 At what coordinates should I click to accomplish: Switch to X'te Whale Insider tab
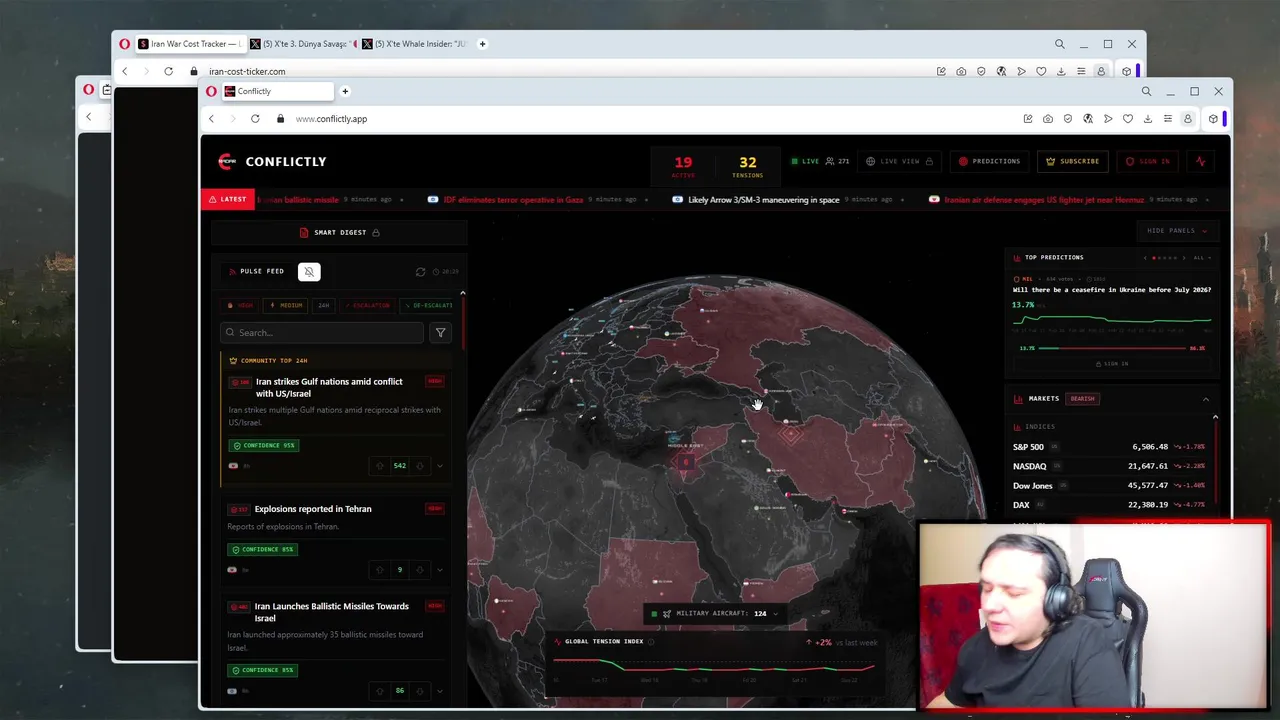(x=413, y=44)
